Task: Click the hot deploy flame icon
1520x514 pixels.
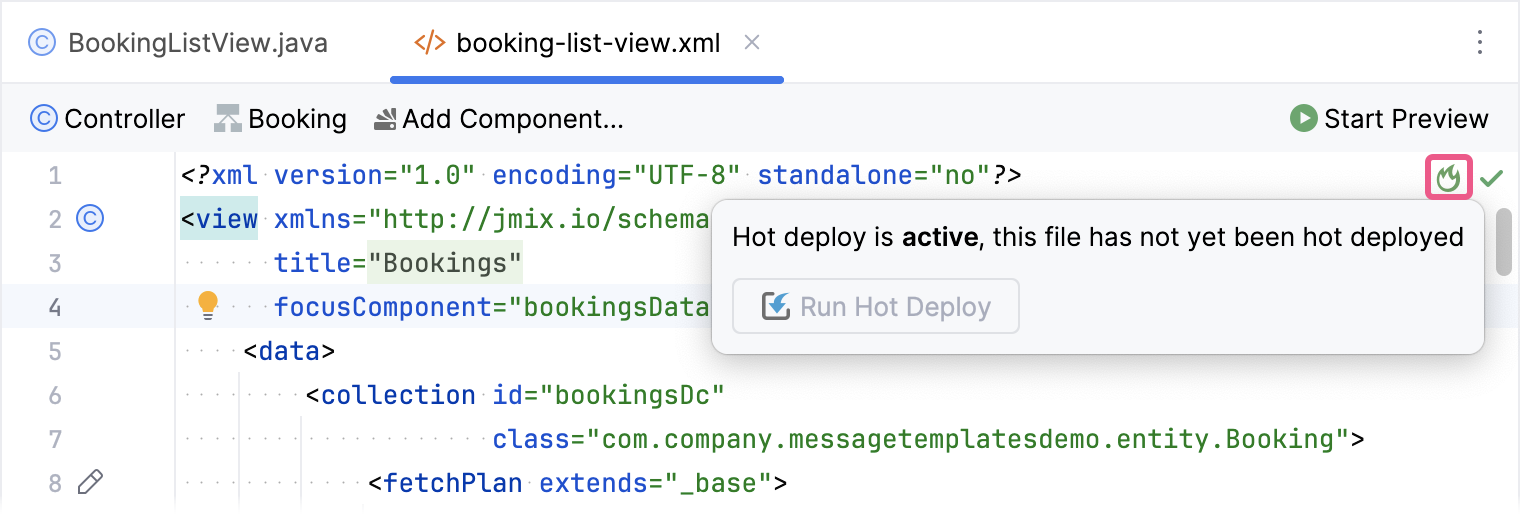Action: [1448, 178]
